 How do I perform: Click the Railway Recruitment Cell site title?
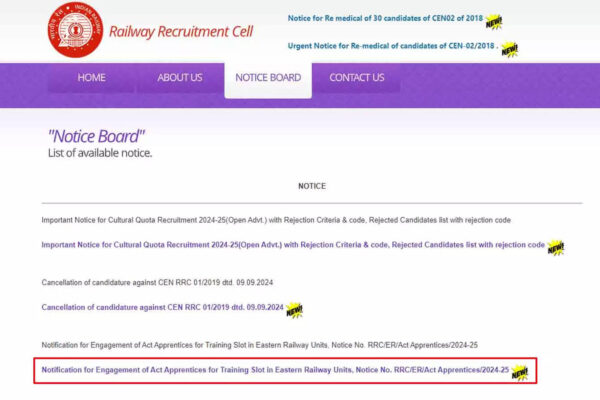181,31
